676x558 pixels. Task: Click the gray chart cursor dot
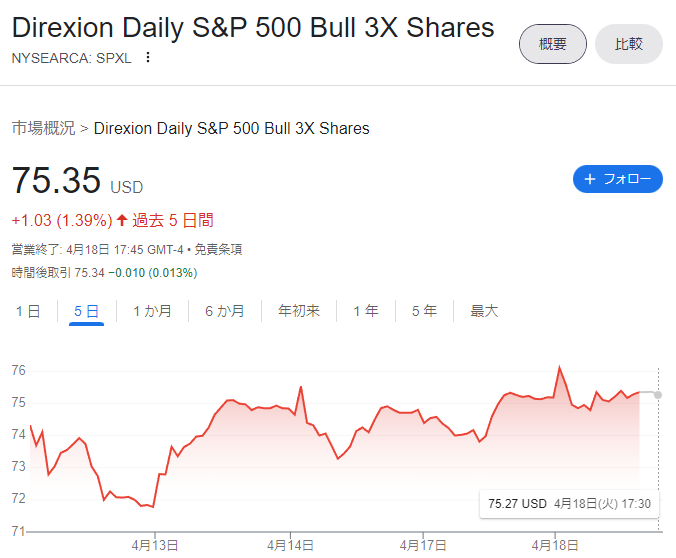point(657,395)
